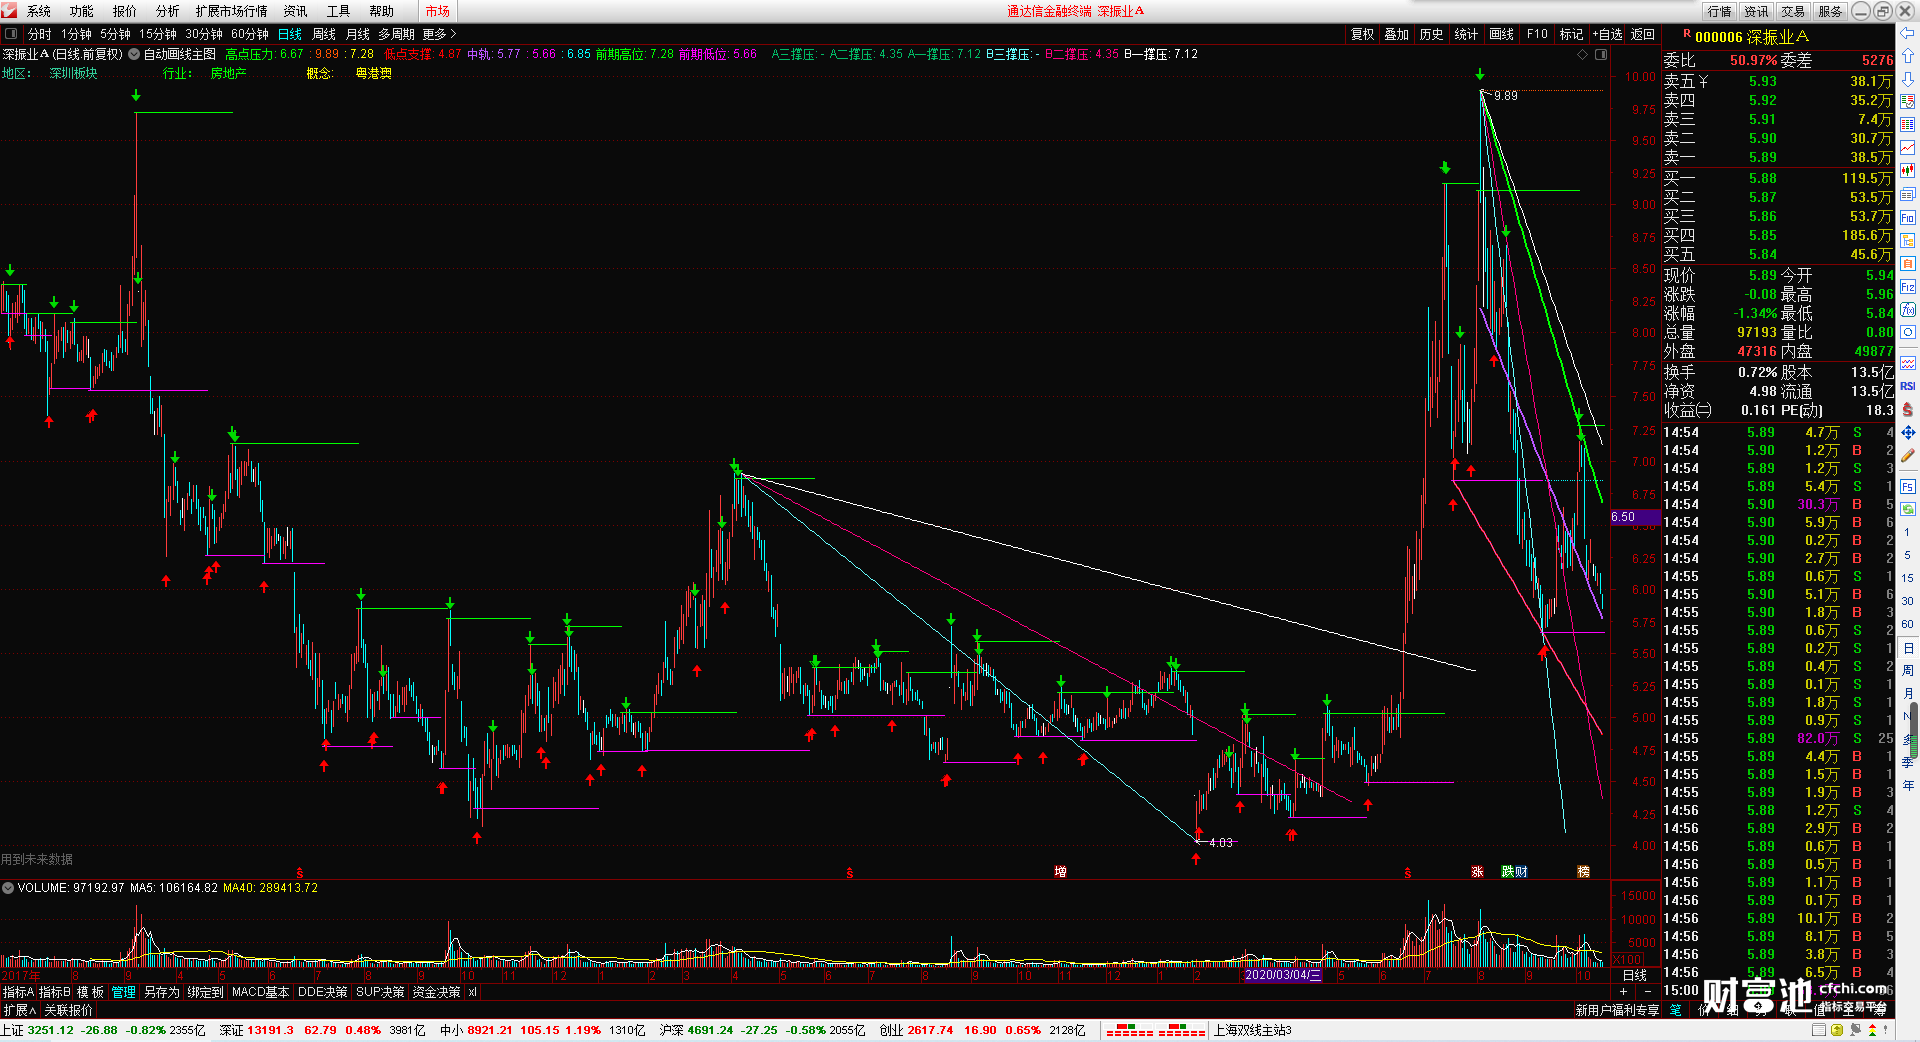Open the F10 company info sidebar icon

pyautogui.click(x=1908, y=218)
